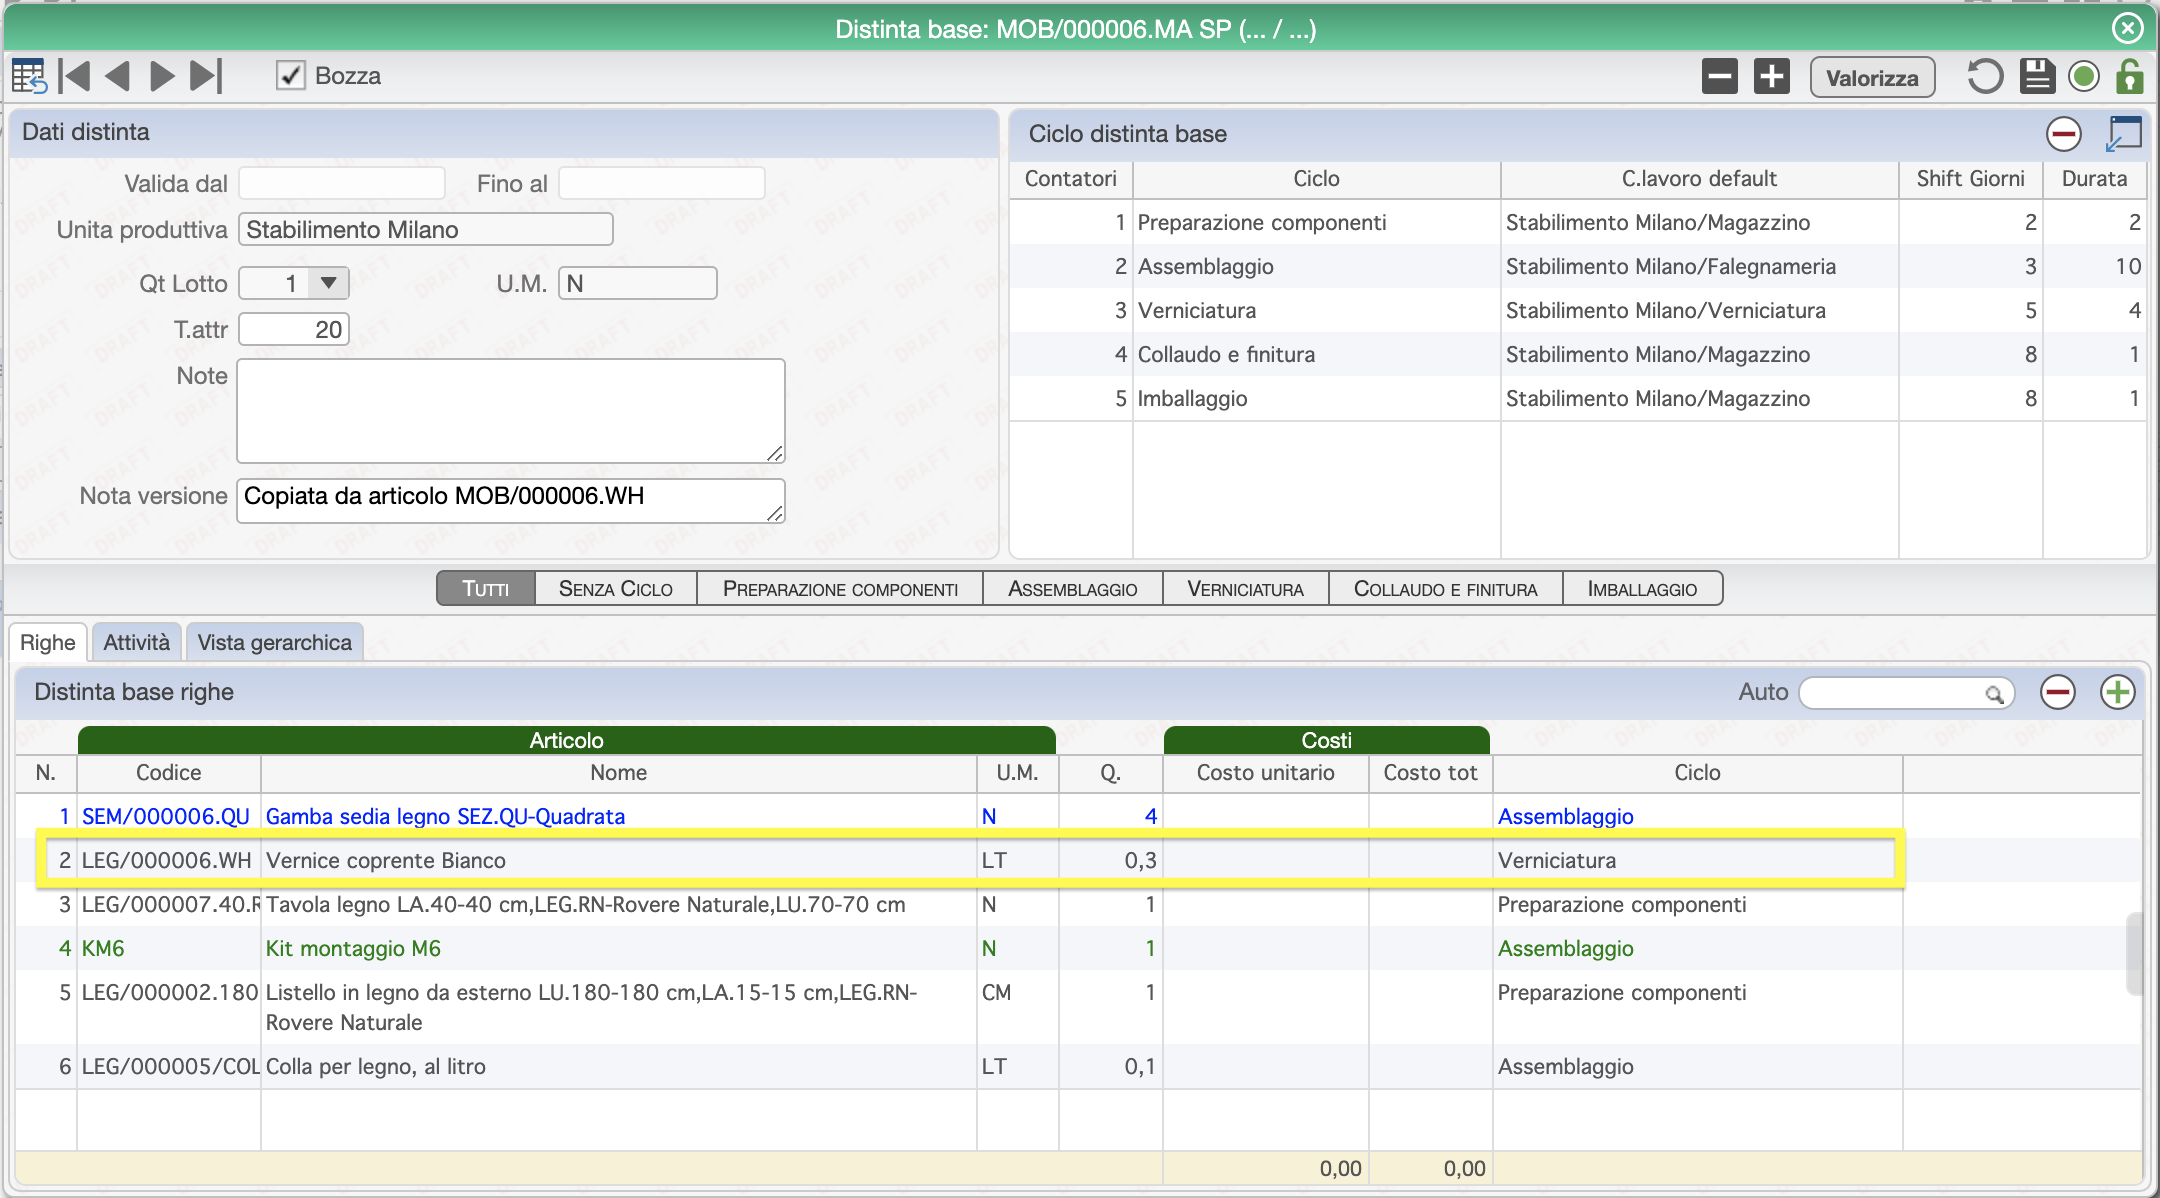The height and width of the screenshot is (1198, 2160).
Task: Click the righe table vertical scrollbar
Action: pyautogui.click(x=2133, y=952)
